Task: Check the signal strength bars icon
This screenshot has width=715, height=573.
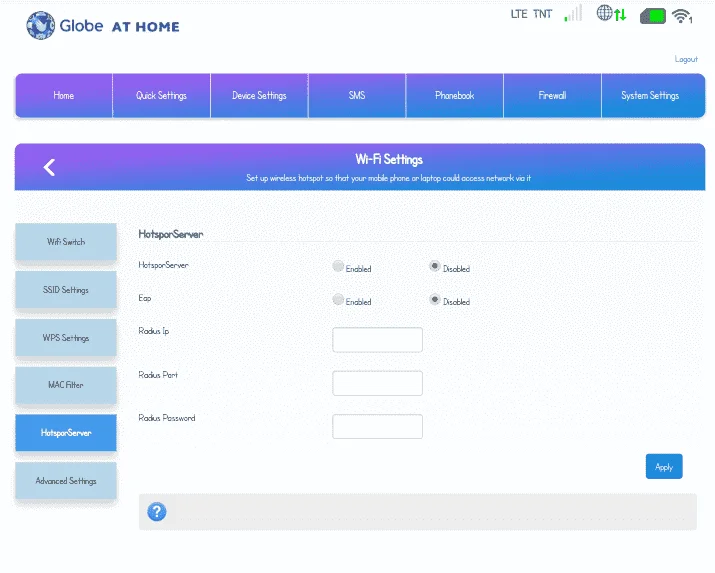Action: (x=573, y=13)
